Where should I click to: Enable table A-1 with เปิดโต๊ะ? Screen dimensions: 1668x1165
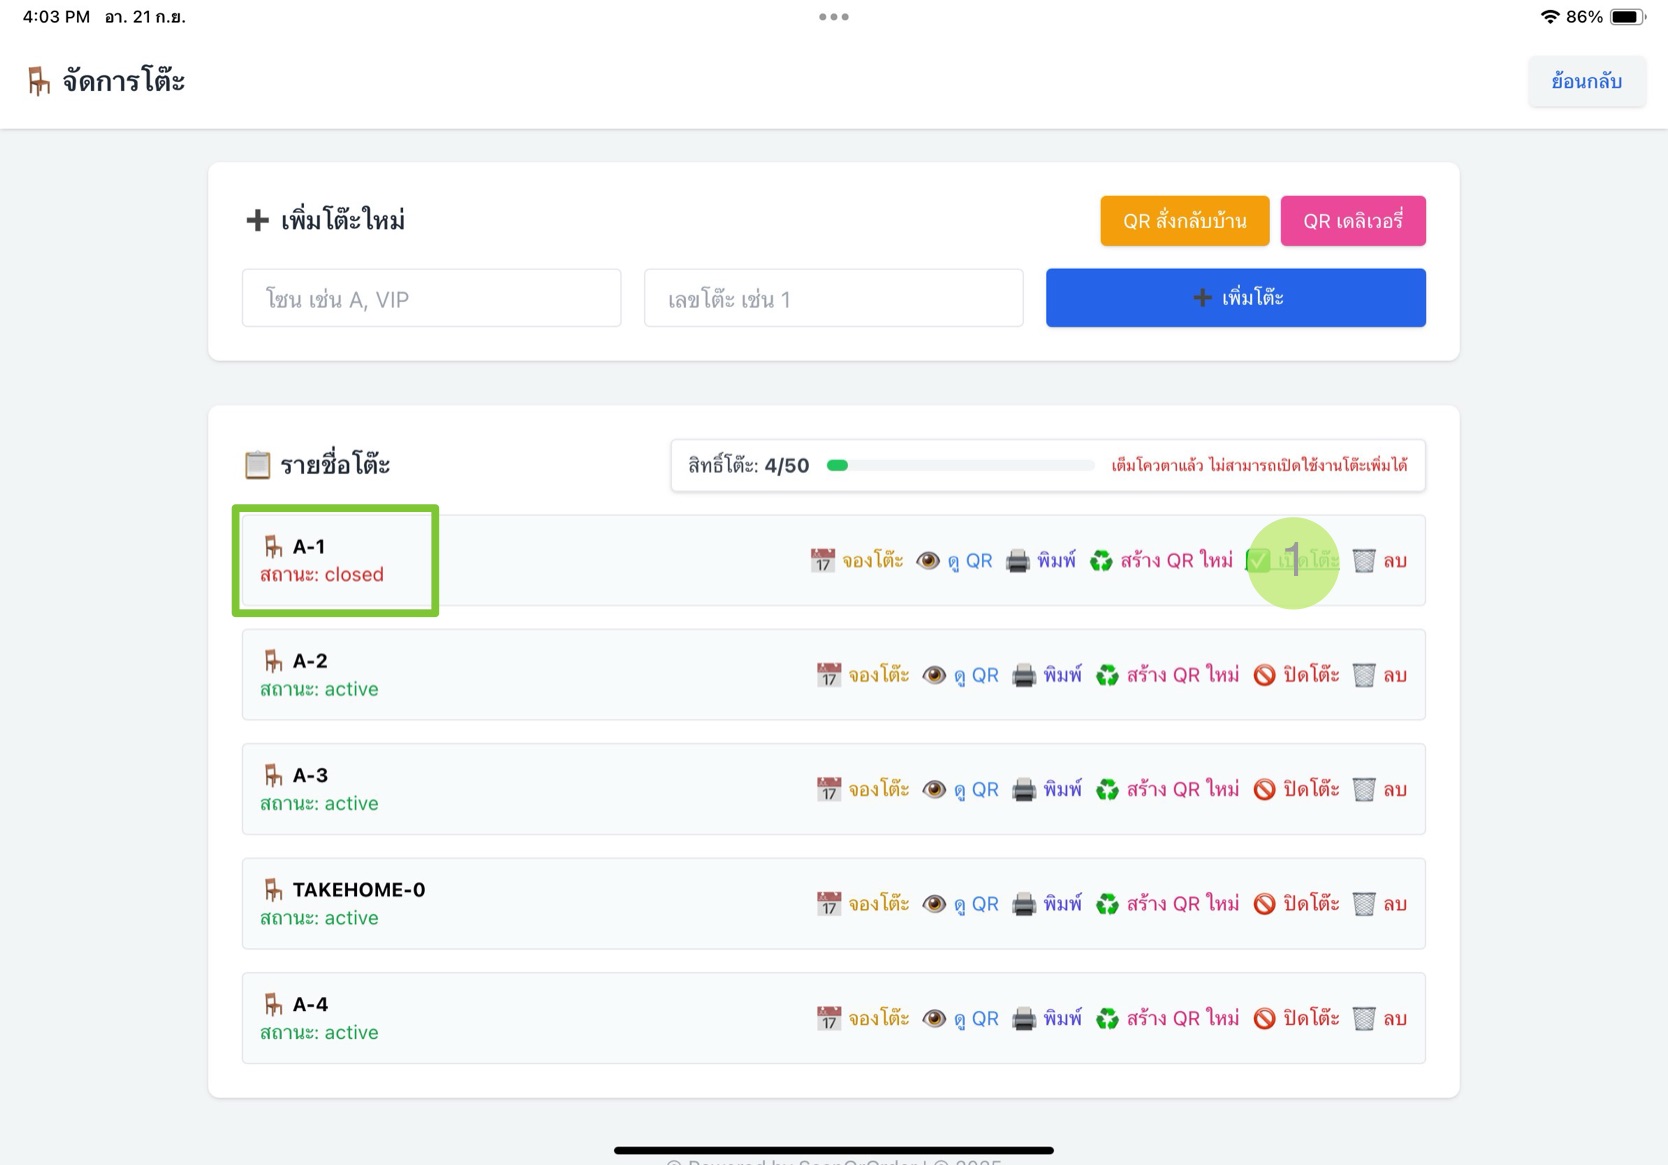point(1294,561)
